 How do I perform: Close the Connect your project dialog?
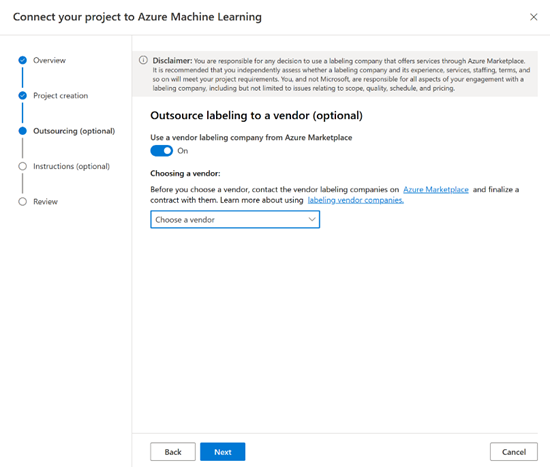(x=534, y=17)
